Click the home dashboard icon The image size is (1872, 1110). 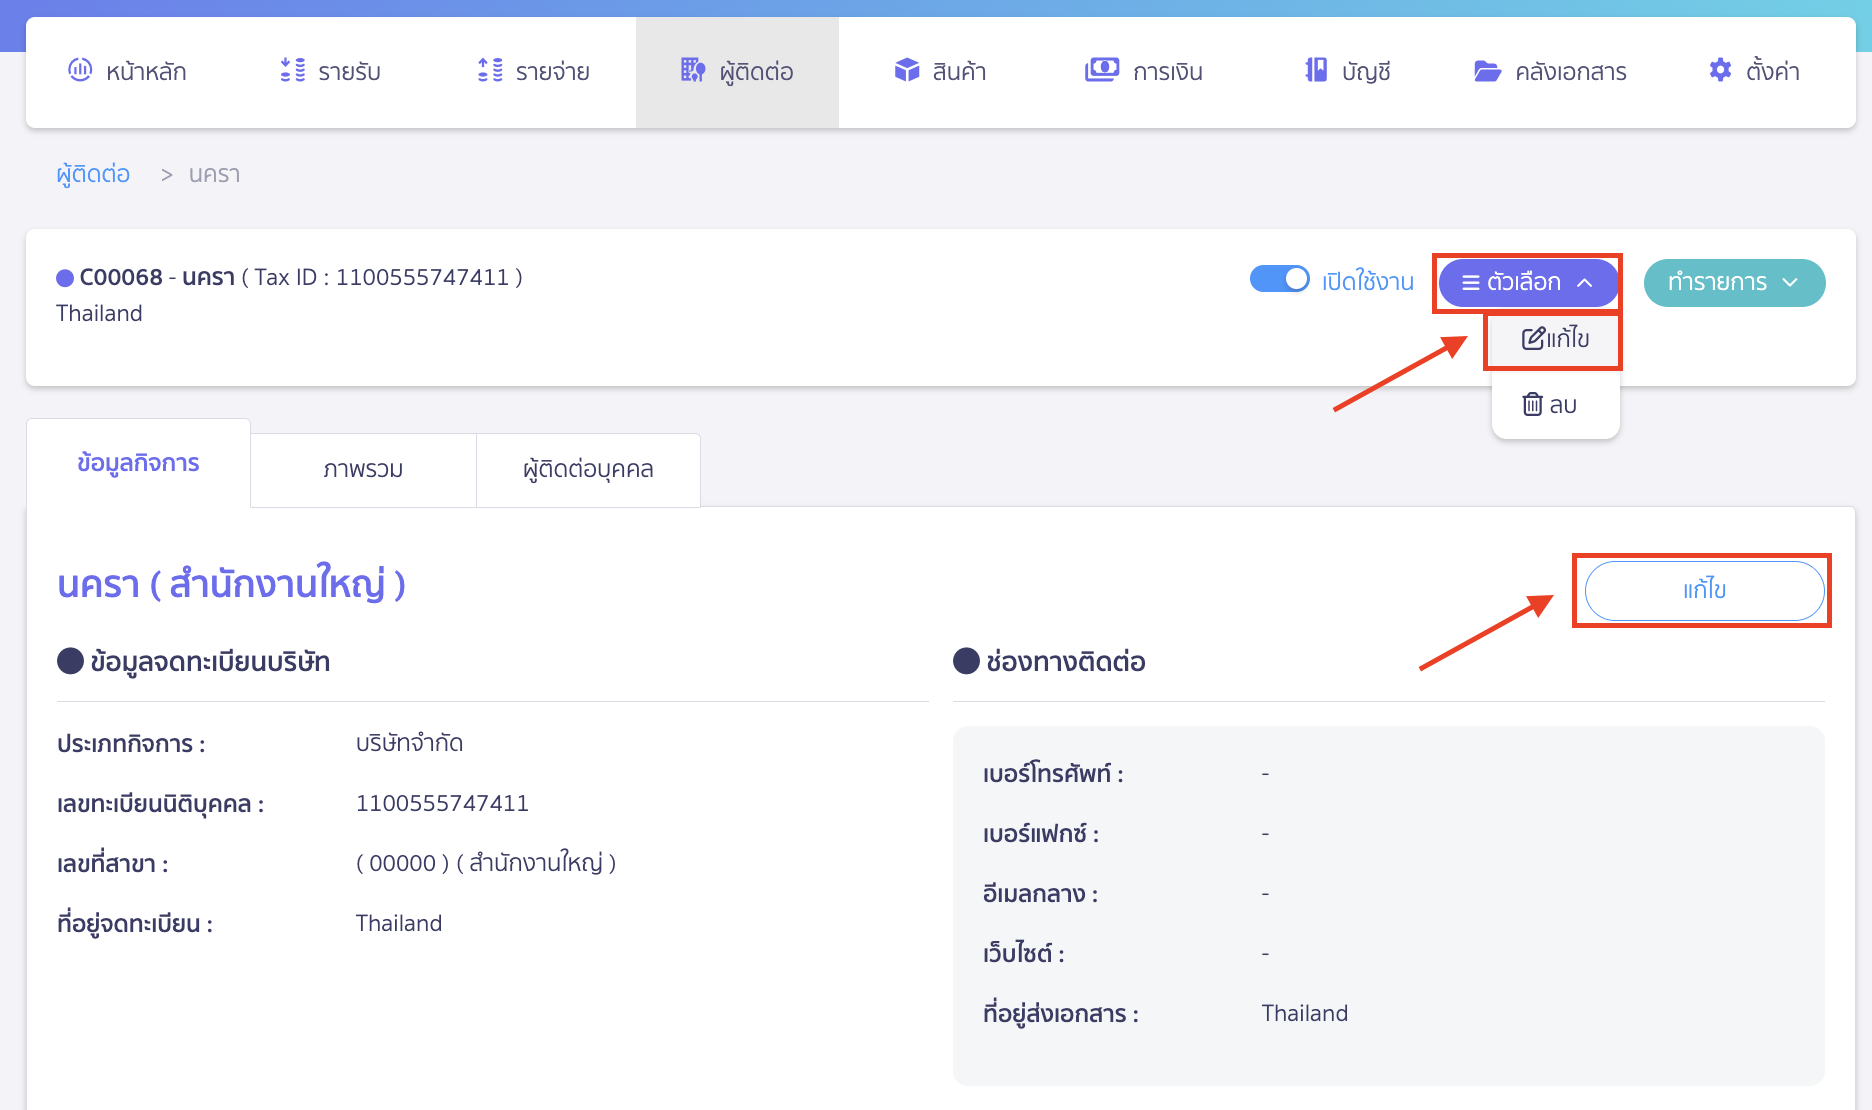click(80, 70)
